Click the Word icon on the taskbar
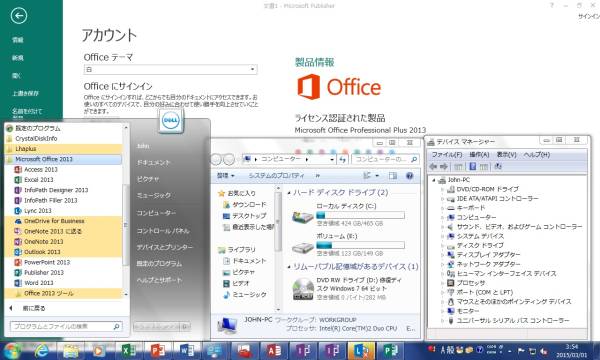Viewport: 600px width, 360px height. point(187,351)
